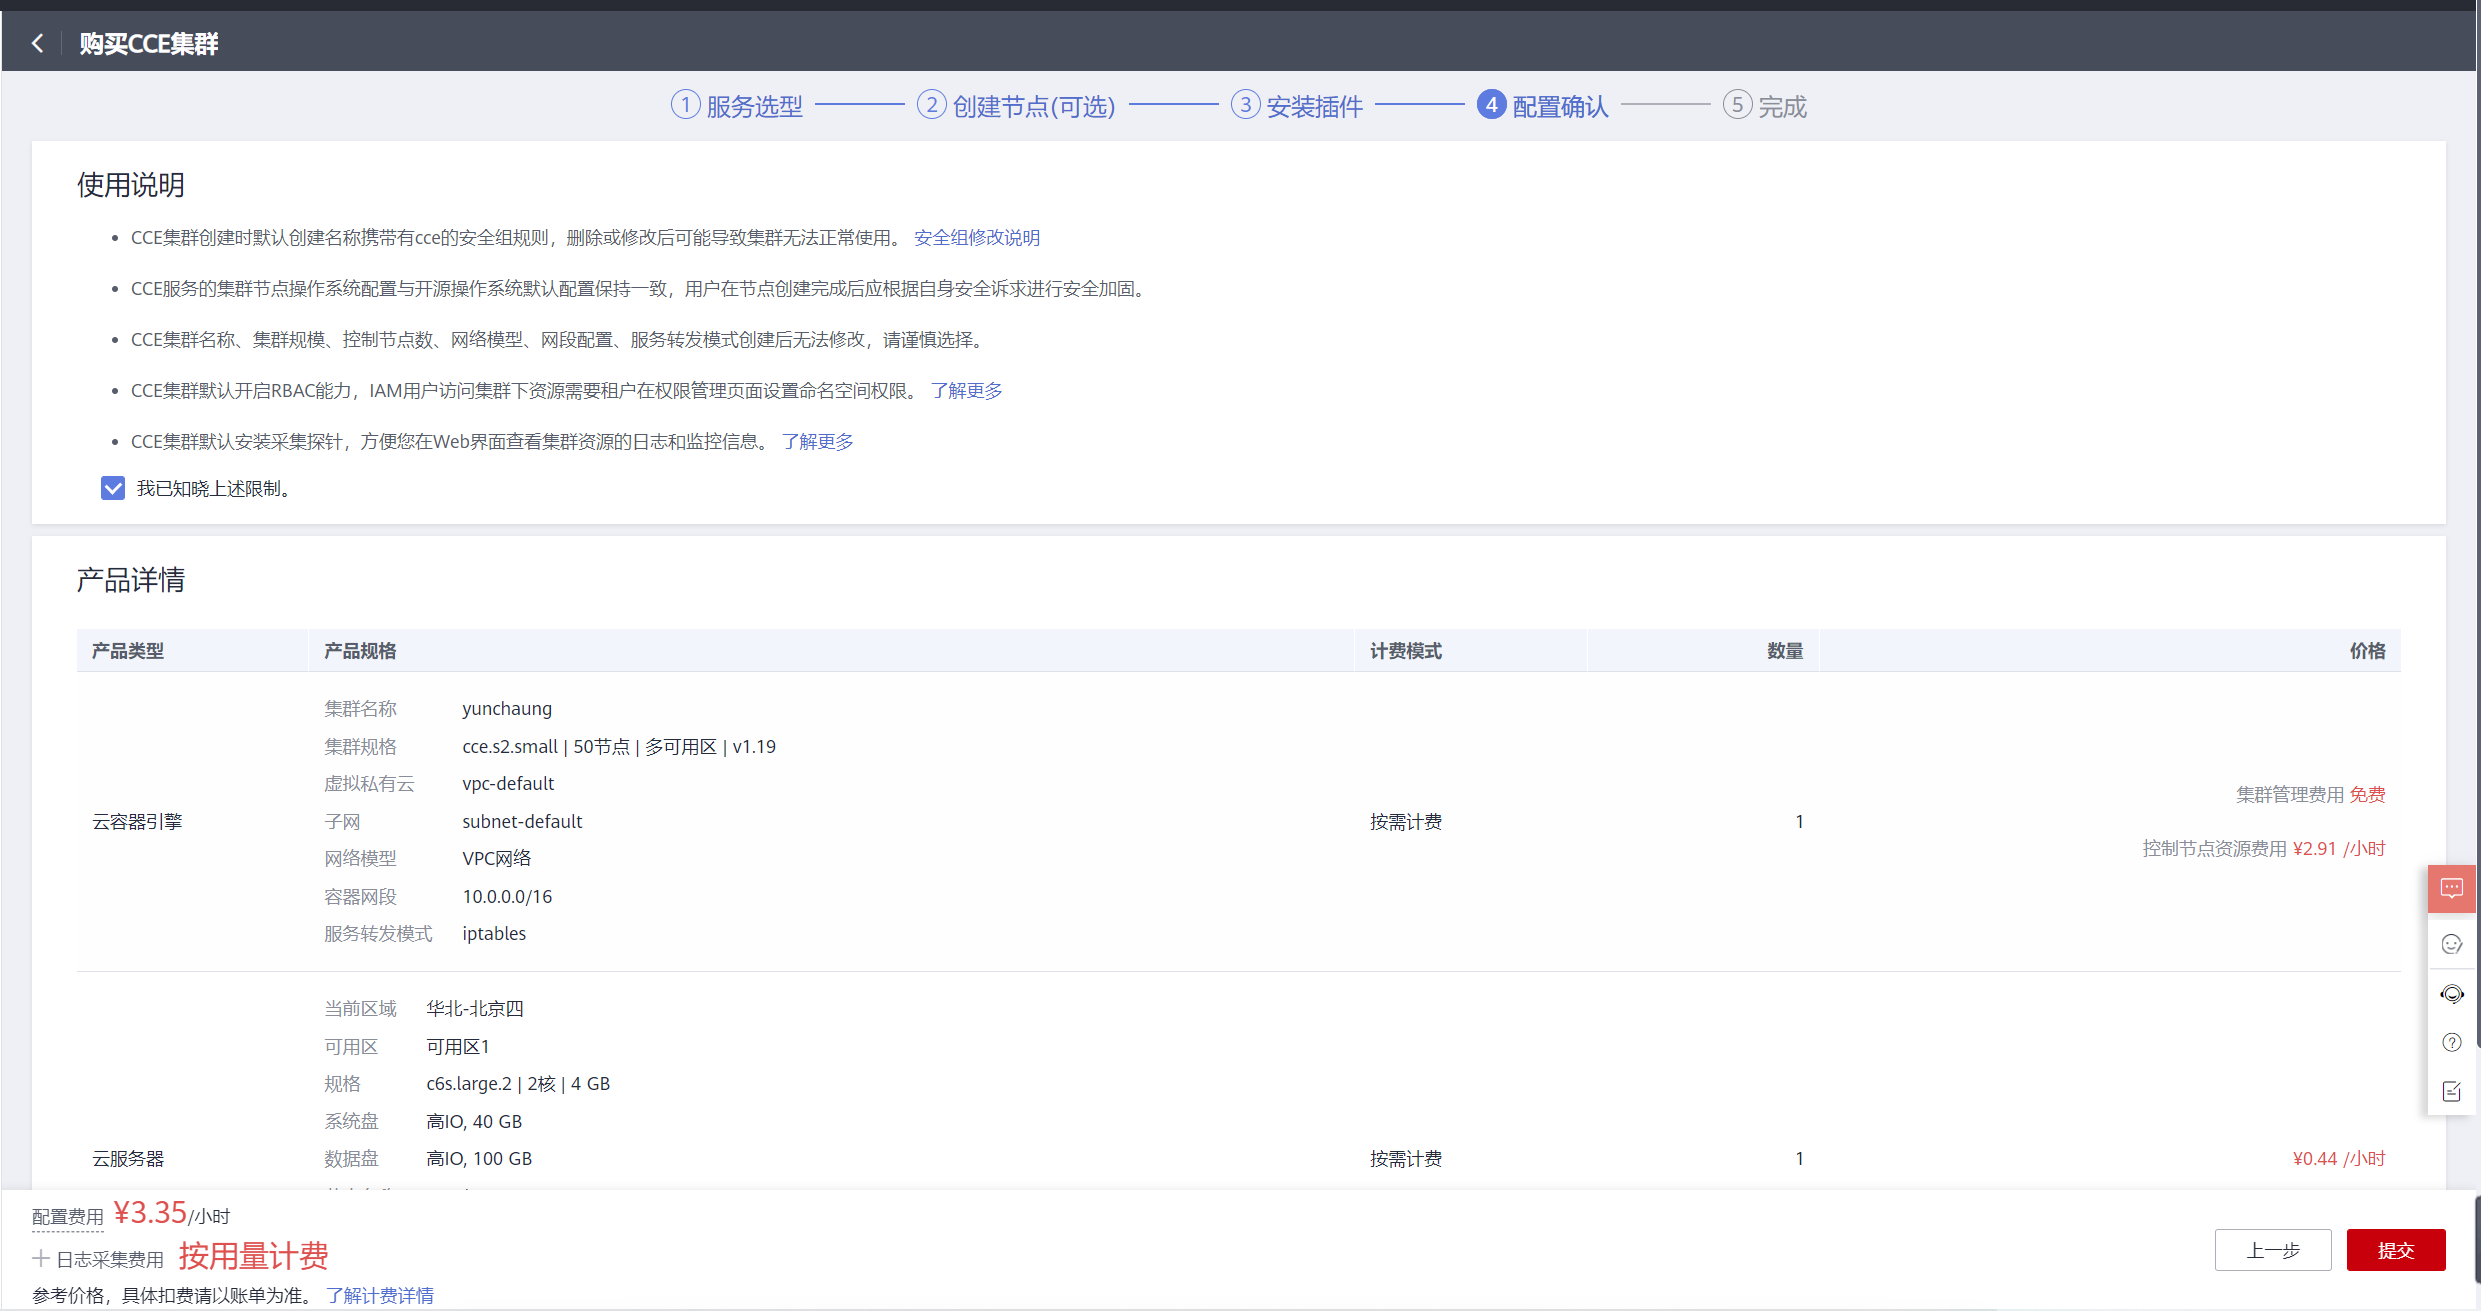Expand the 日志采集费用 plus sign

41,1258
